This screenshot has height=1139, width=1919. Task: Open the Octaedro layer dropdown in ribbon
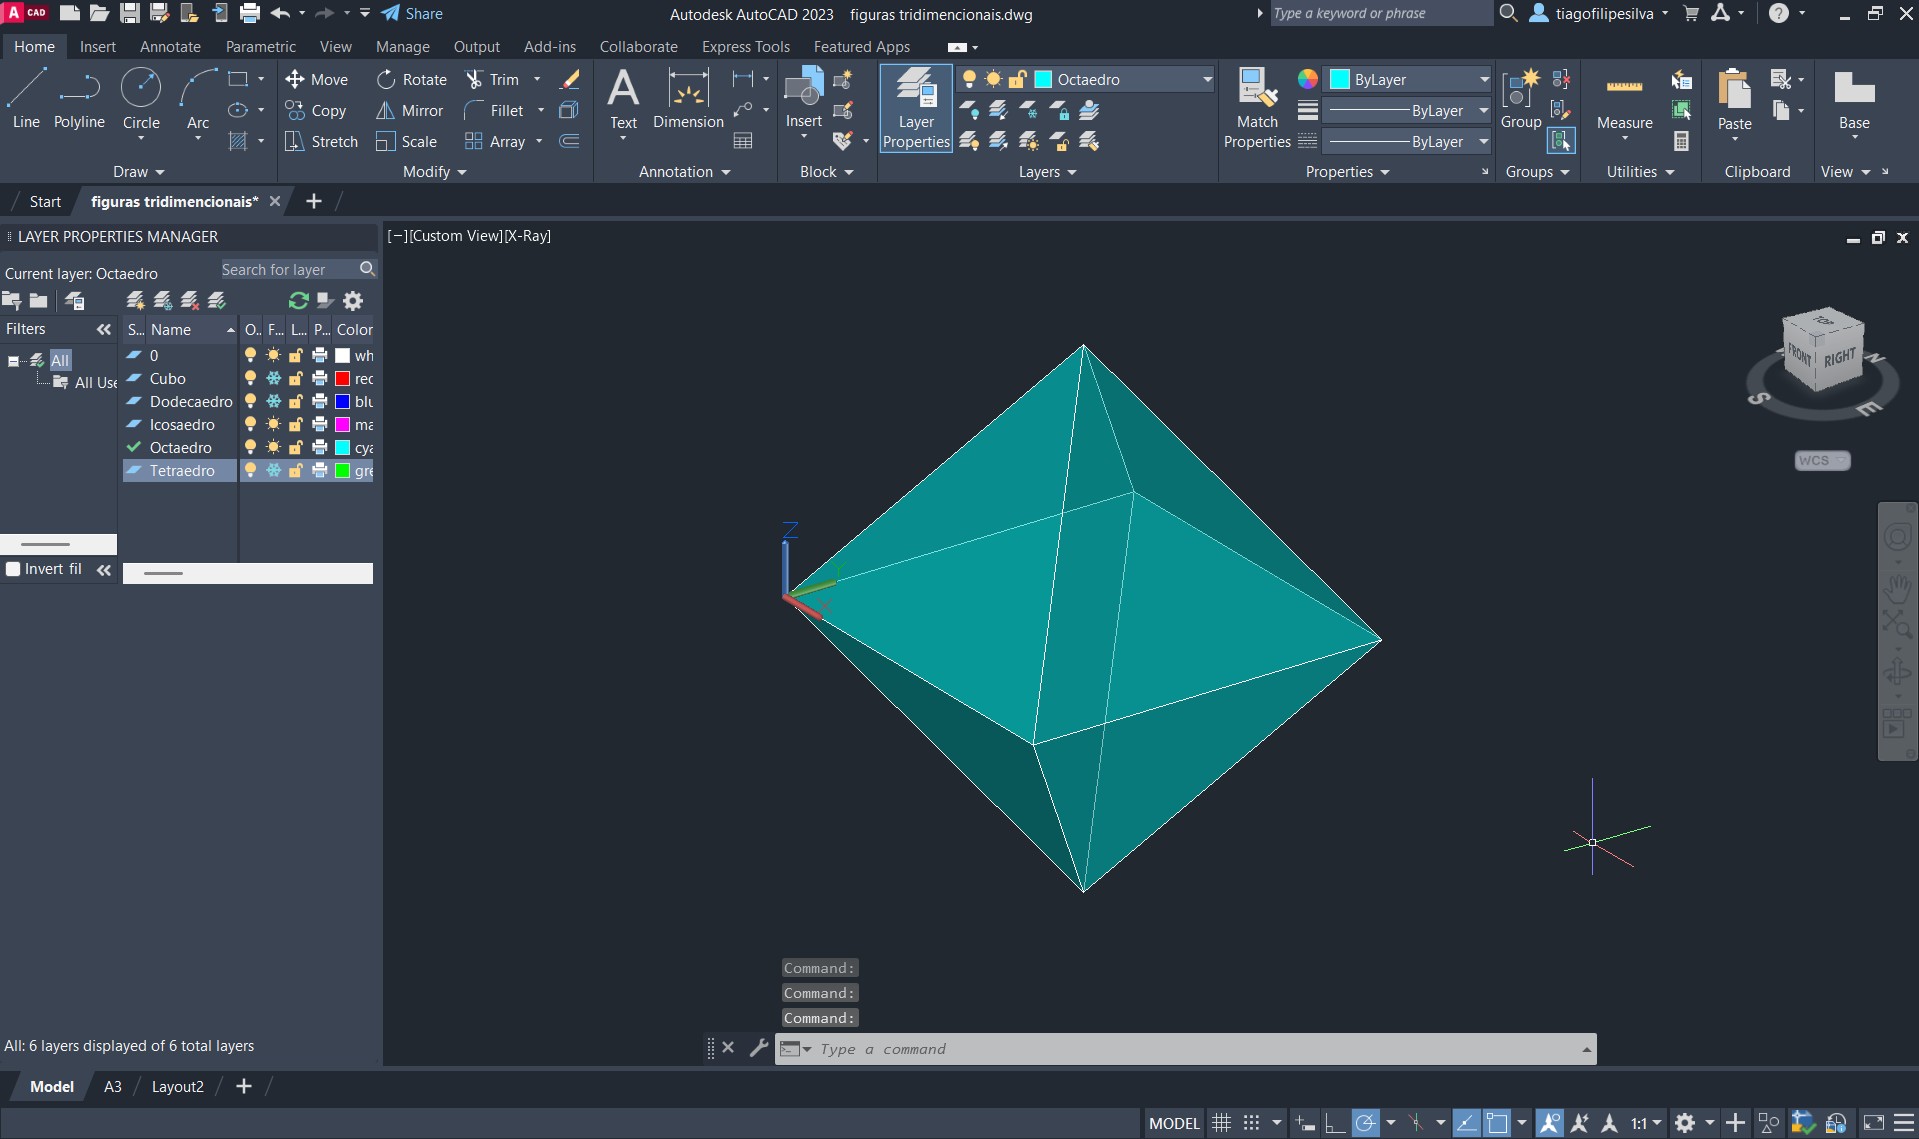[1206, 80]
